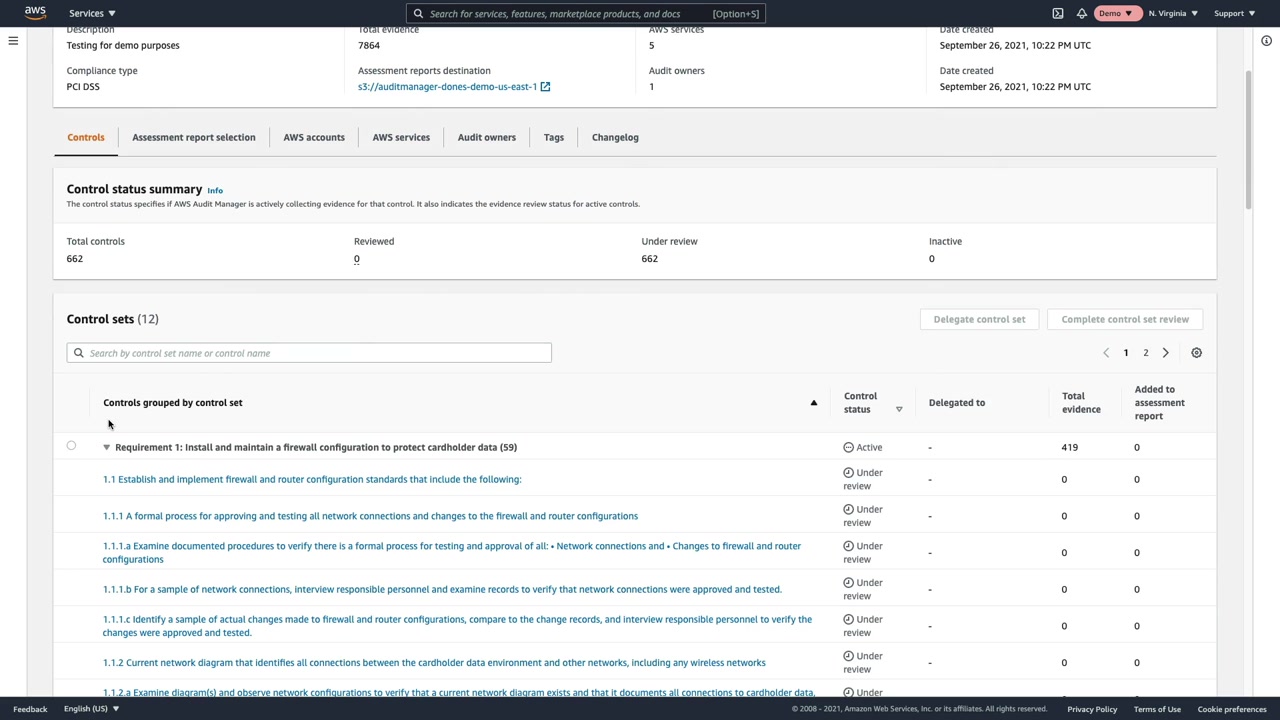Click the control set search field

[309, 353]
